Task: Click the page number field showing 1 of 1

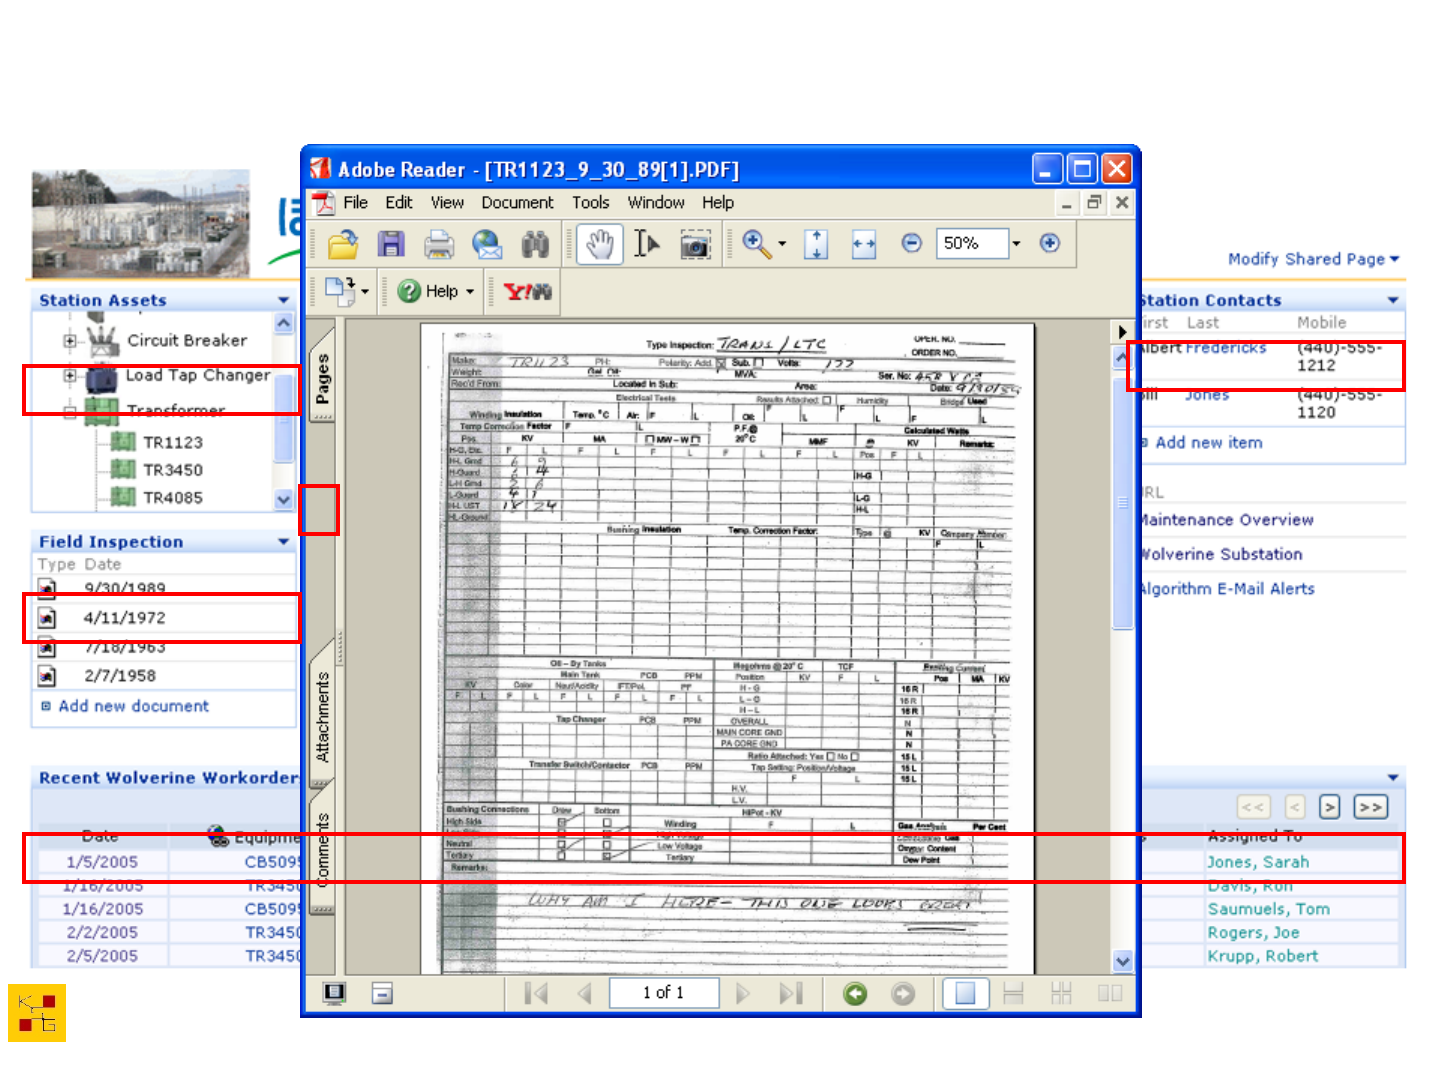Action: 664,993
